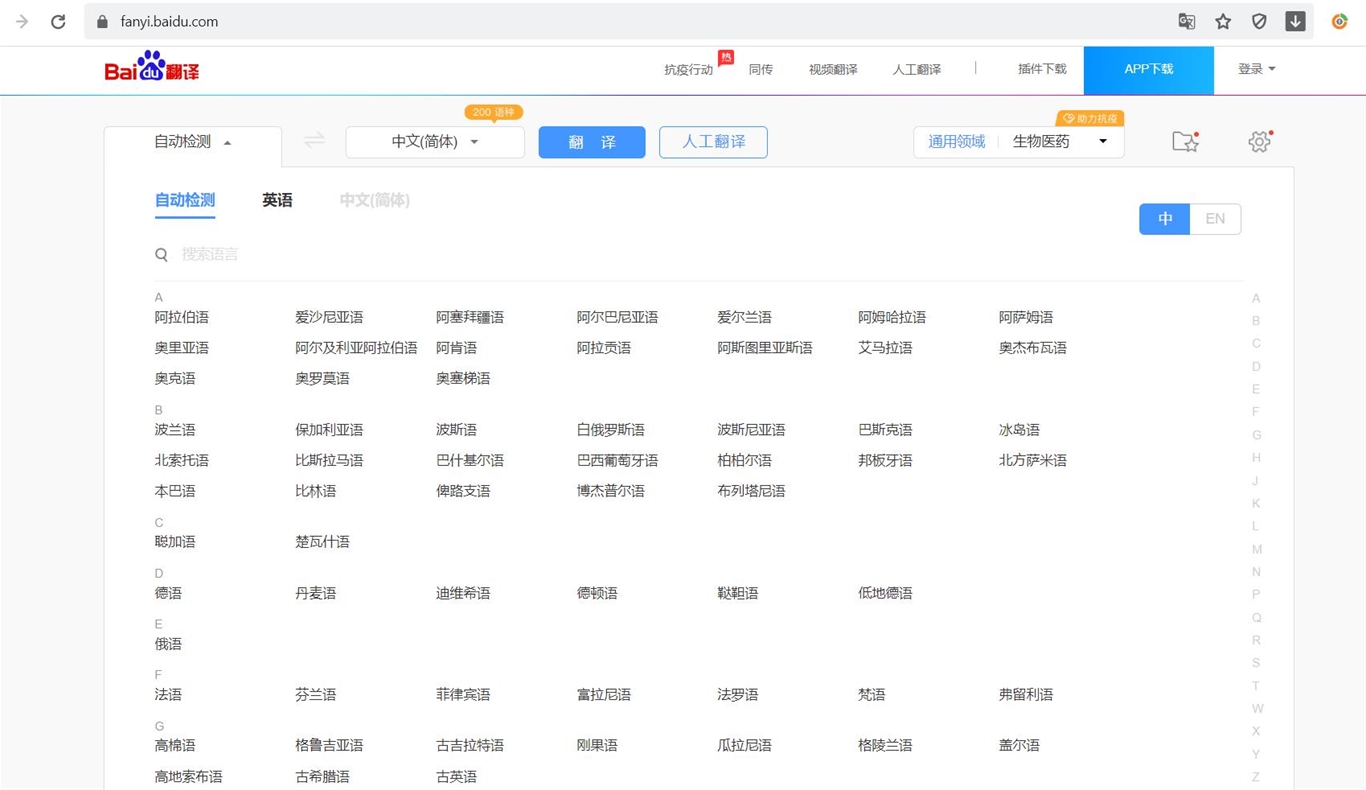Open the 登录 dropdown menu

(1256, 69)
